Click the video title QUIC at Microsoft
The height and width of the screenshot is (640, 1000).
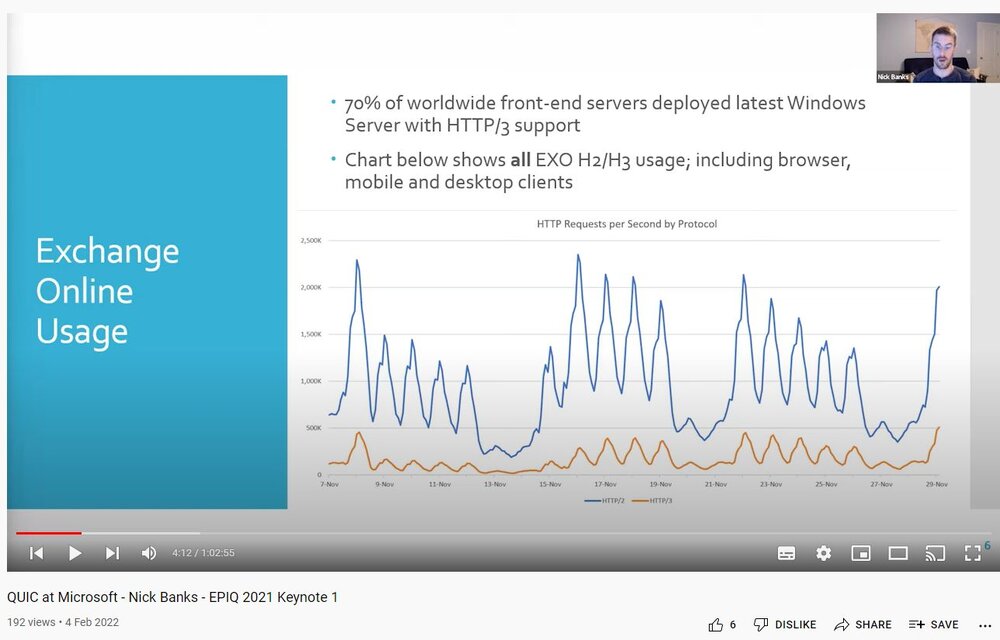pyautogui.click(x=172, y=597)
